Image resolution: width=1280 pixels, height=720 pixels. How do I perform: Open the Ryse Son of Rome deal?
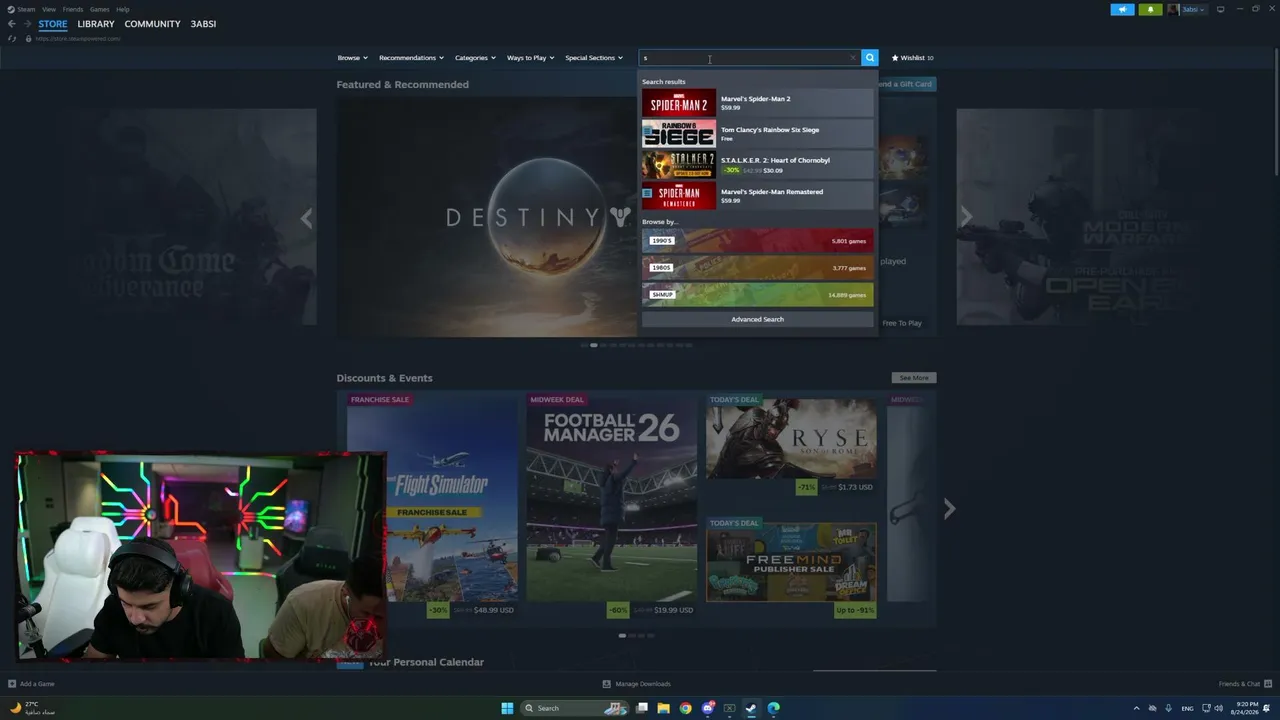tap(791, 444)
